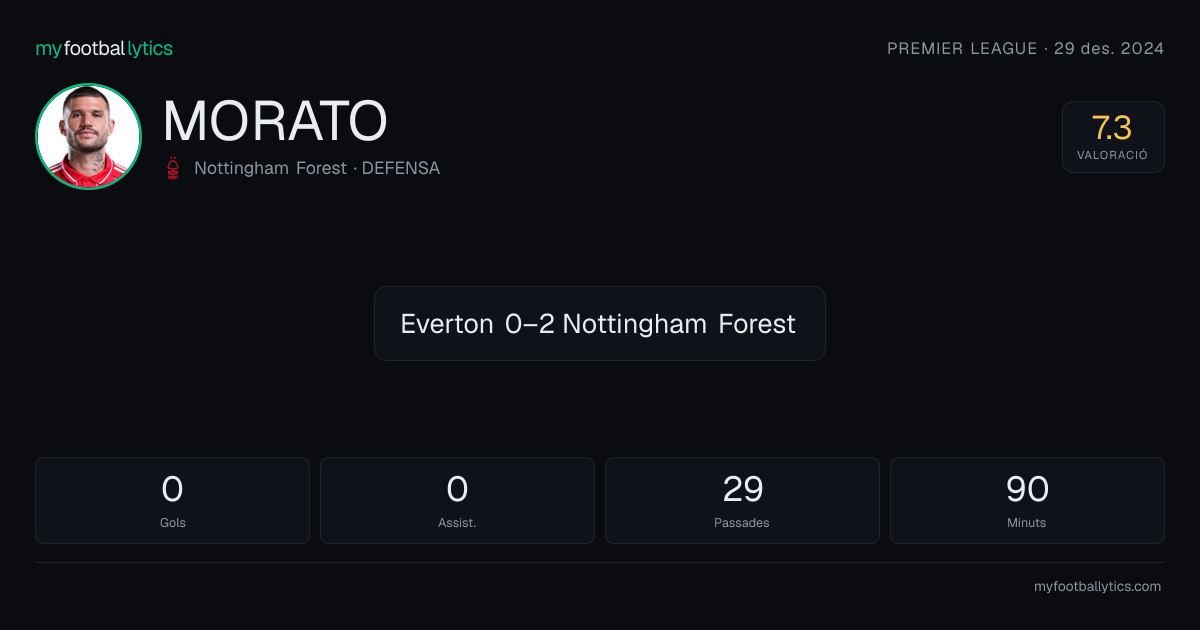Open Morato's player photo

coord(88,136)
